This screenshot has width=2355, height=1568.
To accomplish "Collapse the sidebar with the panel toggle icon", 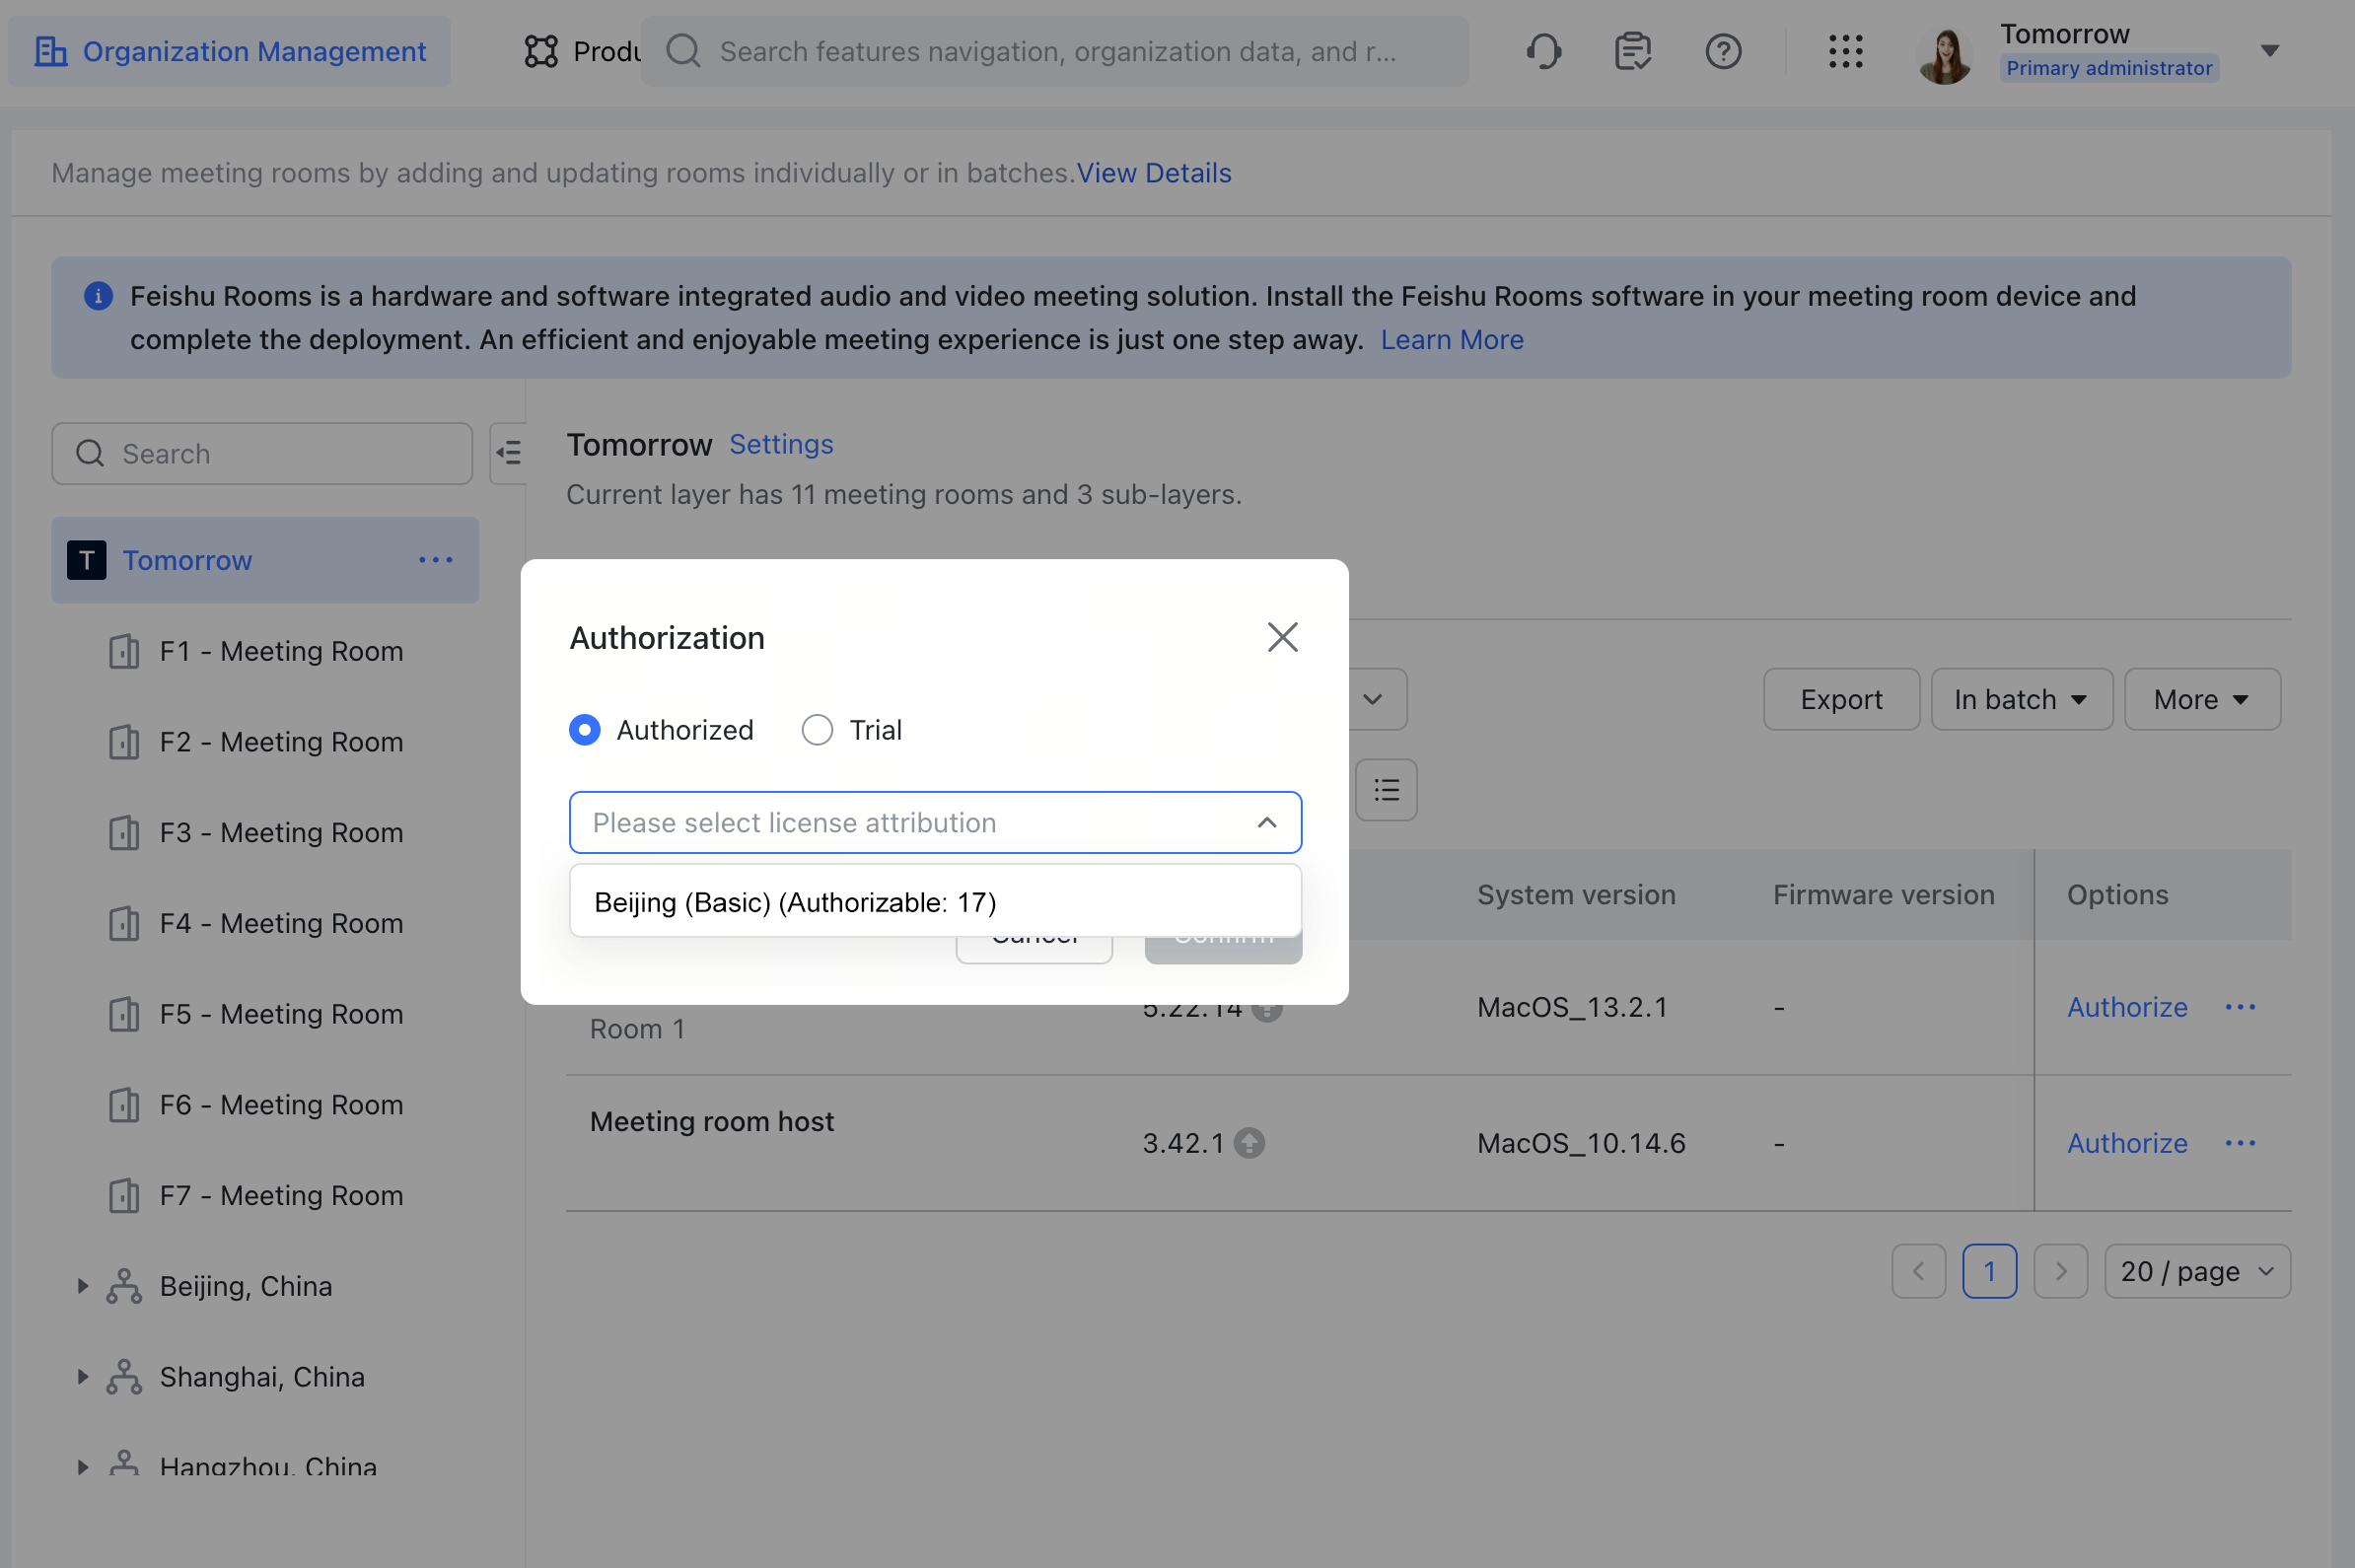I will pyautogui.click(x=509, y=453).
